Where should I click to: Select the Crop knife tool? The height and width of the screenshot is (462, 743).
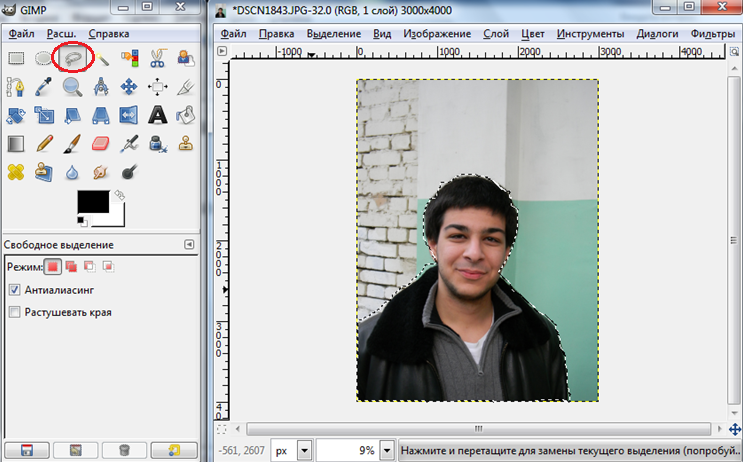[x=186, y=87]
